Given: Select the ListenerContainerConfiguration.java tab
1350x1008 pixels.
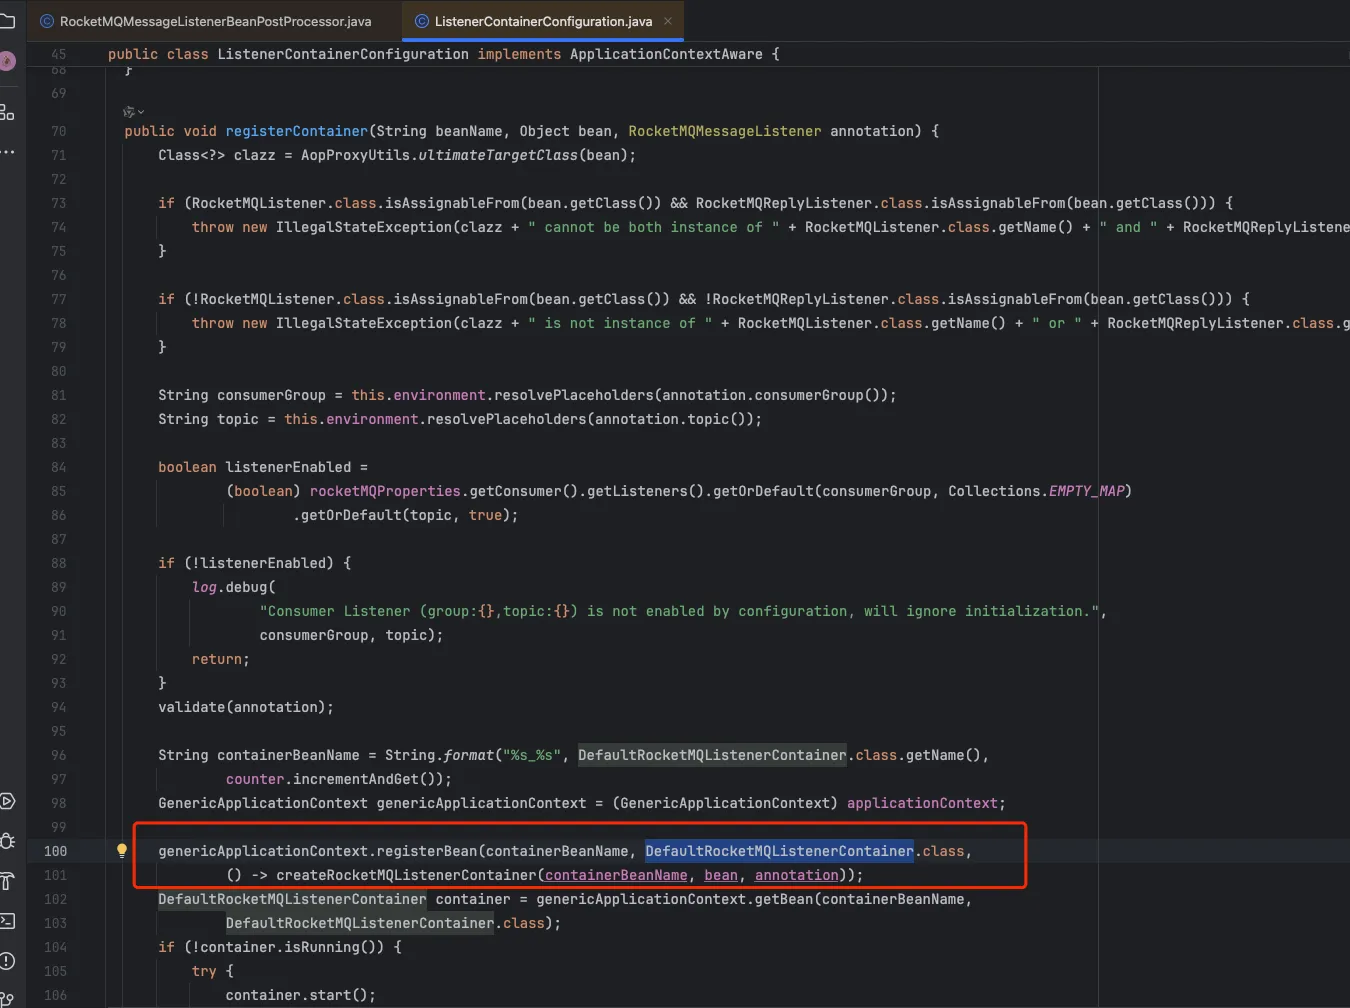Looking at the screenshot, I should coord(542,21).
